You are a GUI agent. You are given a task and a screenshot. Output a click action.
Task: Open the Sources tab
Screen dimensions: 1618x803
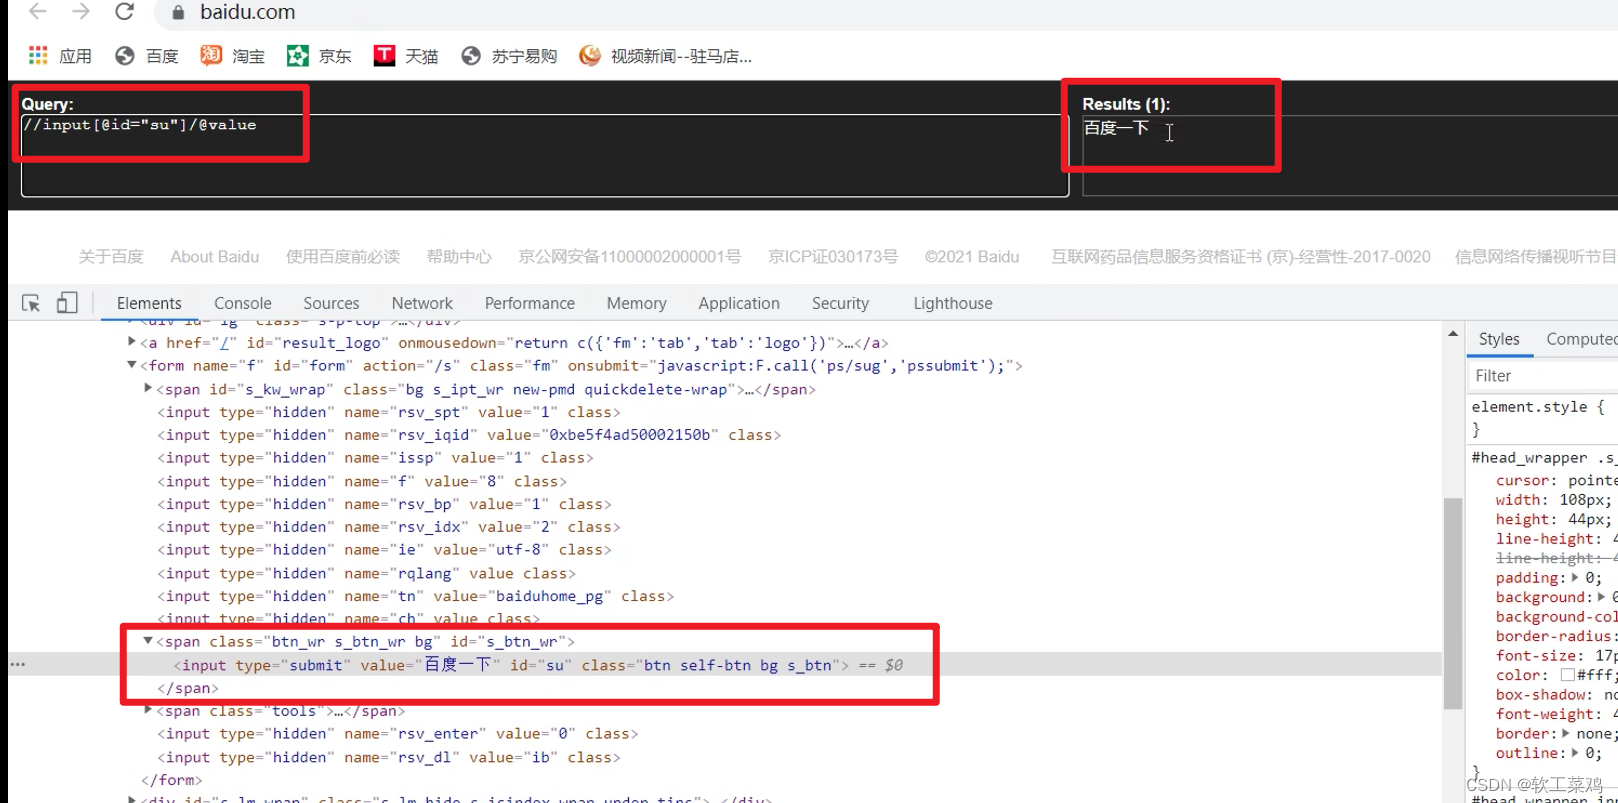(x=331, y=303)
